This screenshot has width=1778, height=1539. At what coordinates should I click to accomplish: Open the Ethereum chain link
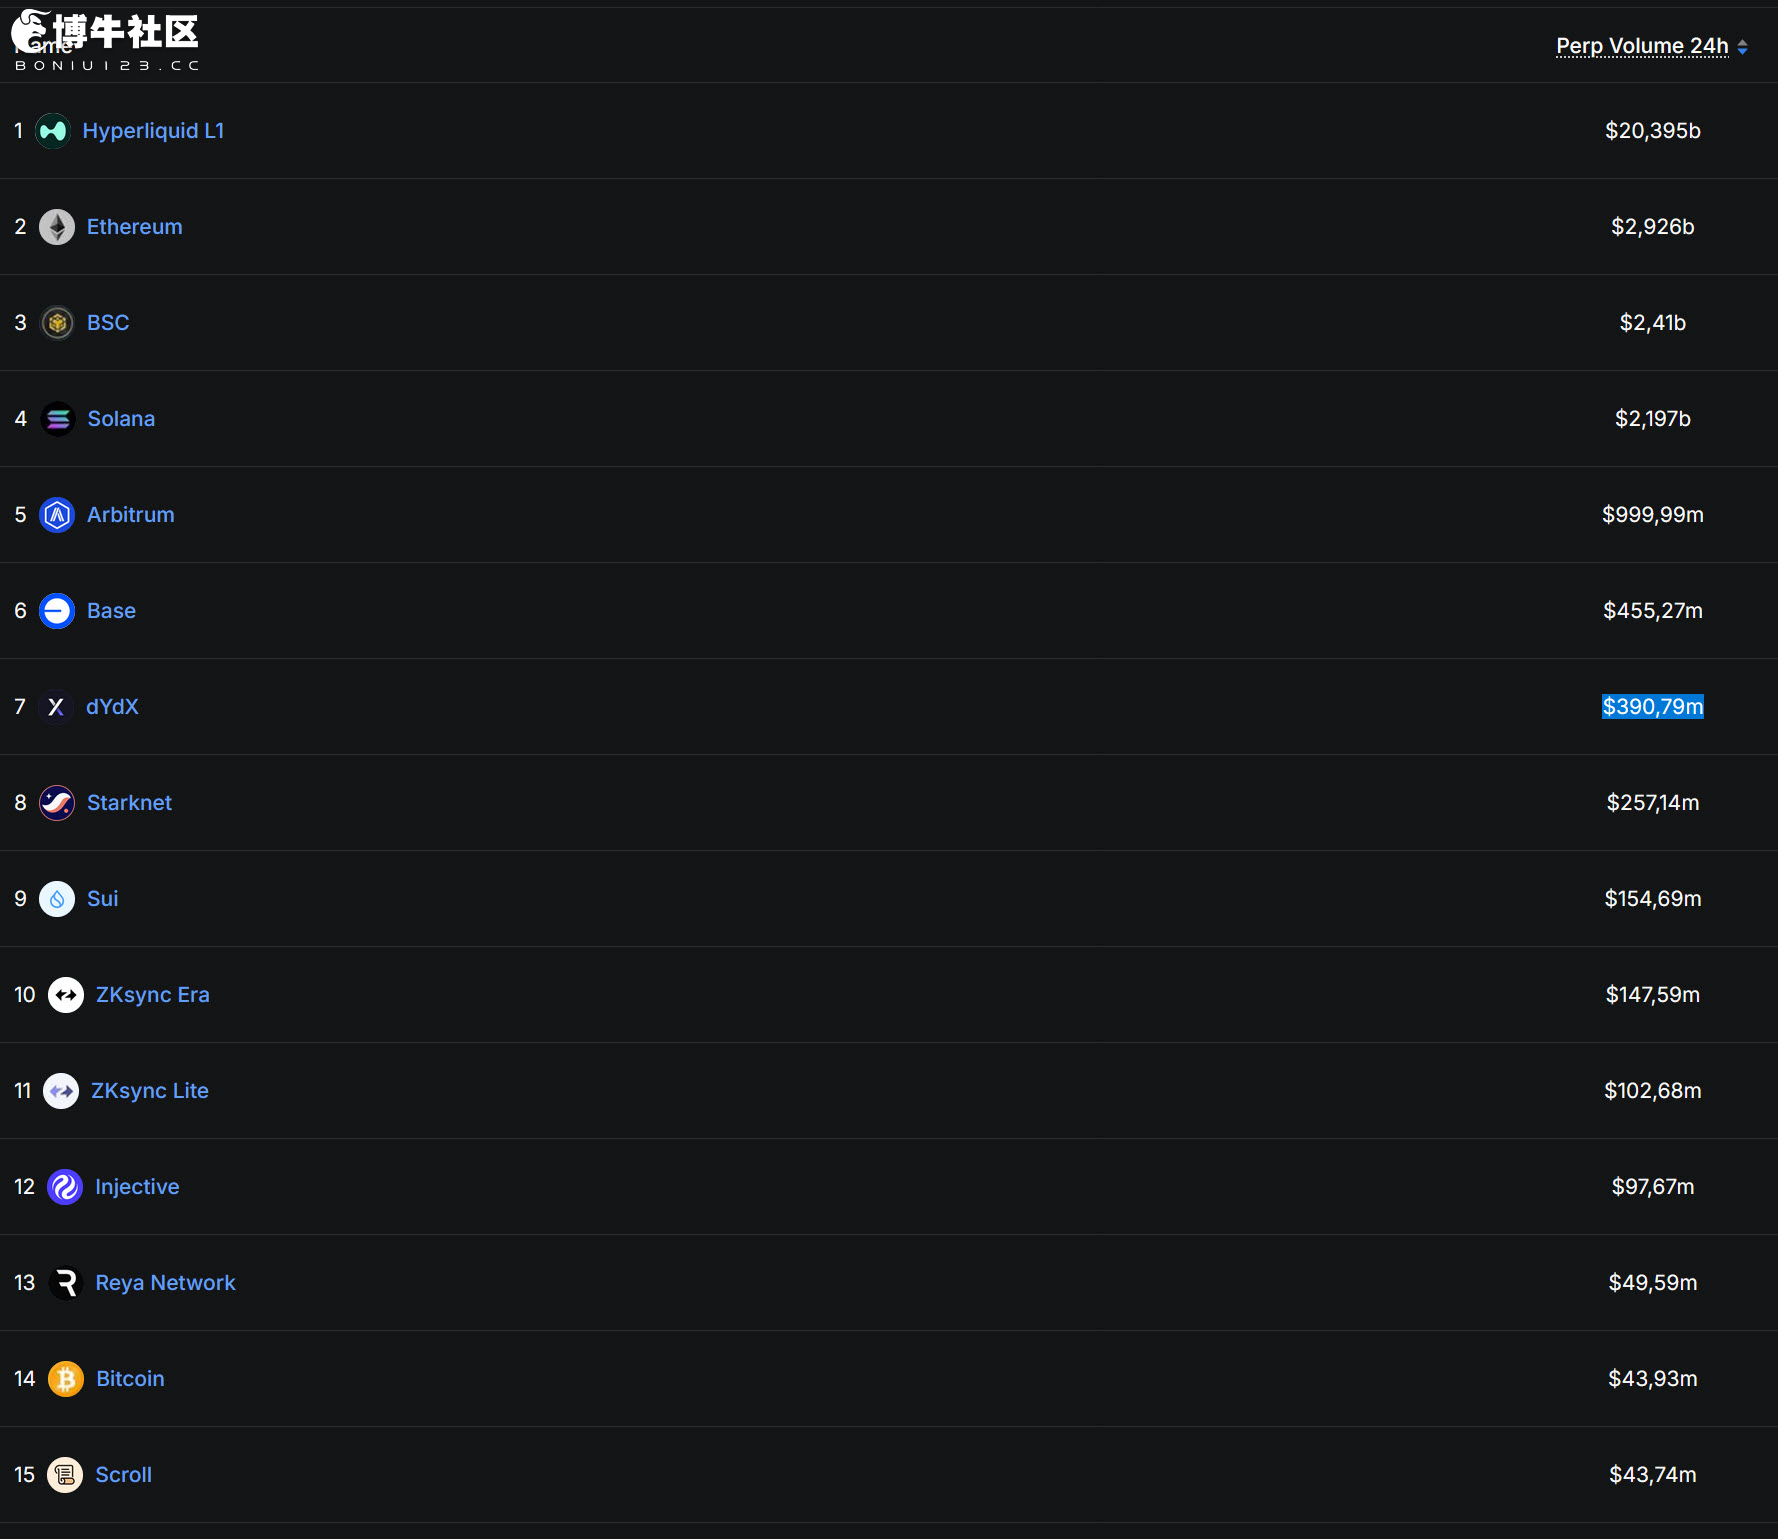pyautogui.click(x=135, y=227)
